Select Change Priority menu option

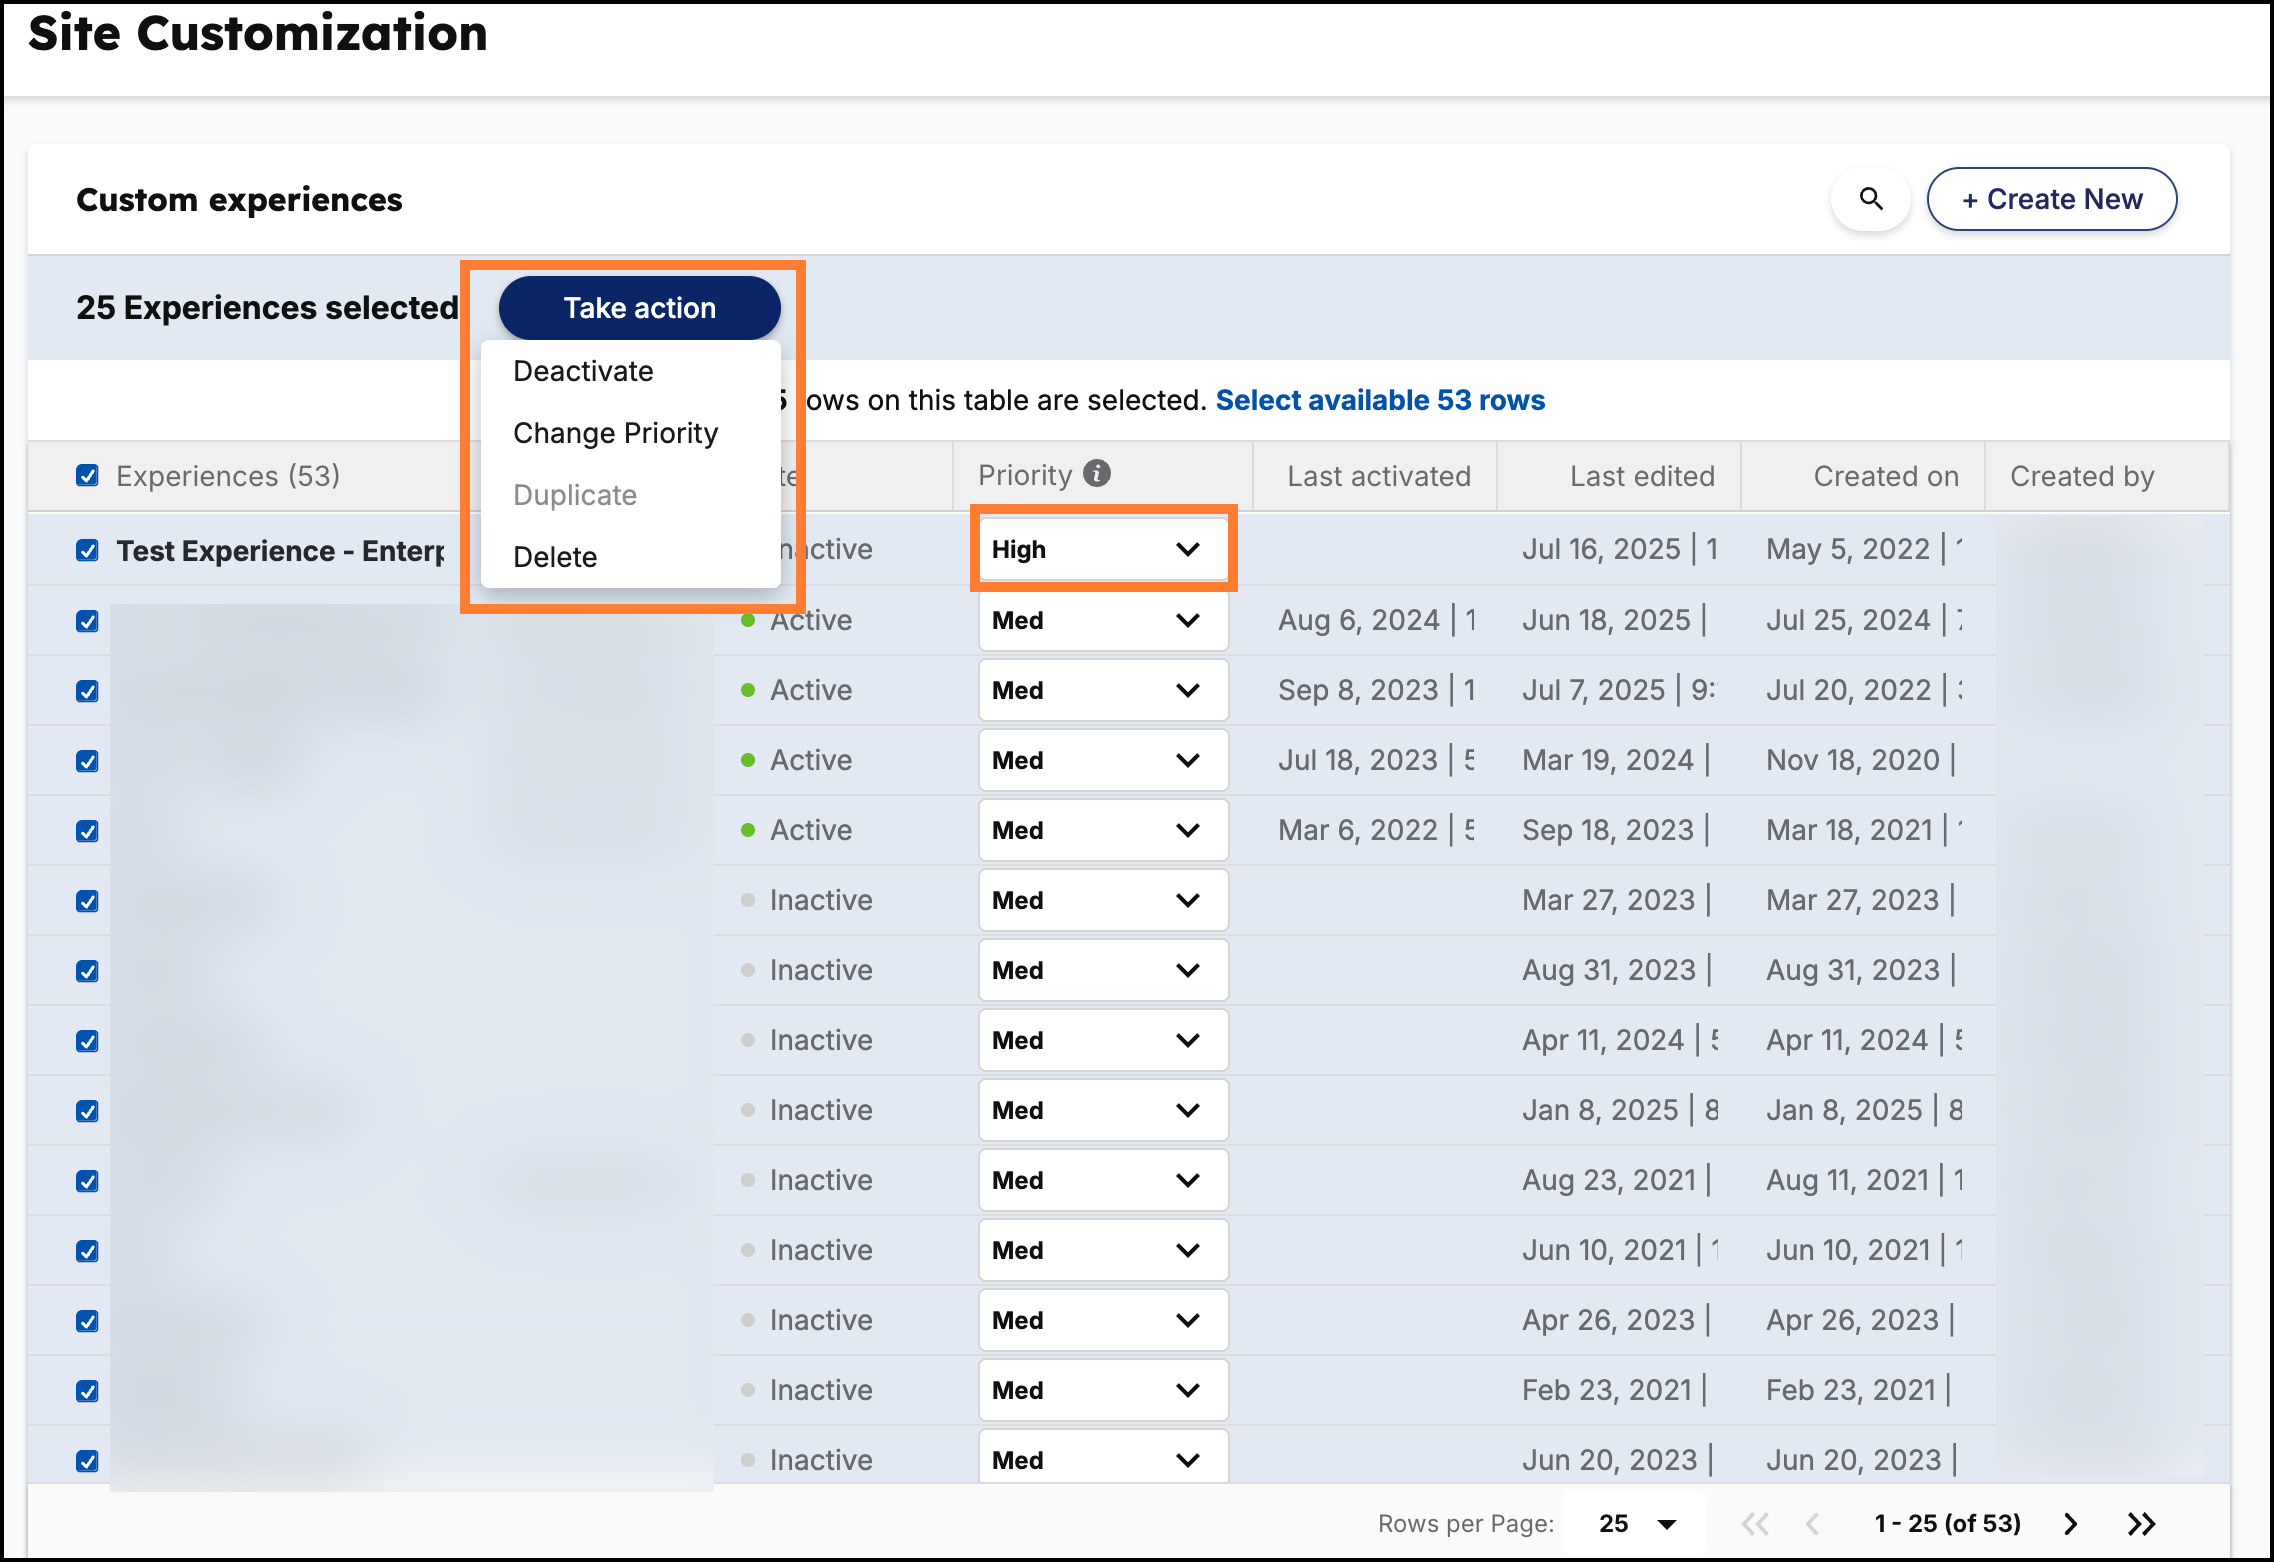(615, 433)
